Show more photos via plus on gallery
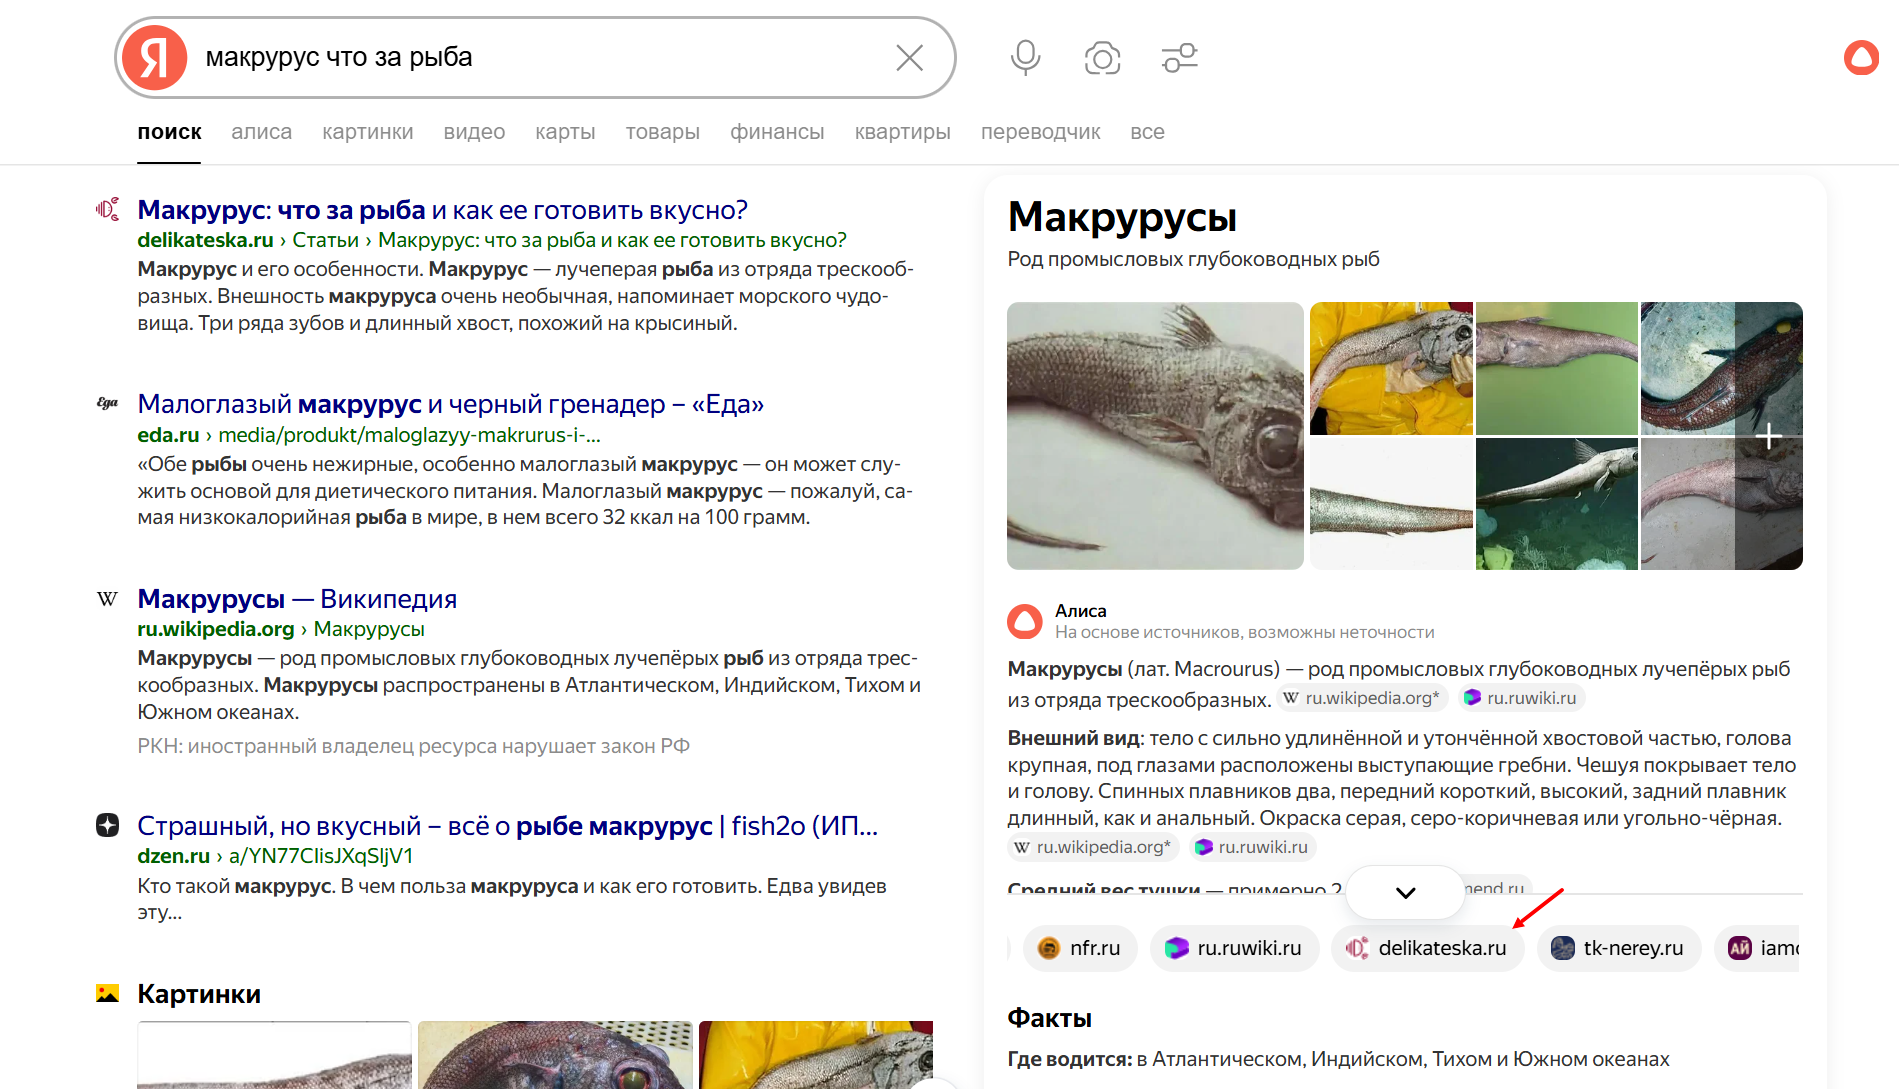Viewport: 1899px width, 1089px height. pyautogui.click(x=1768, y=436)
